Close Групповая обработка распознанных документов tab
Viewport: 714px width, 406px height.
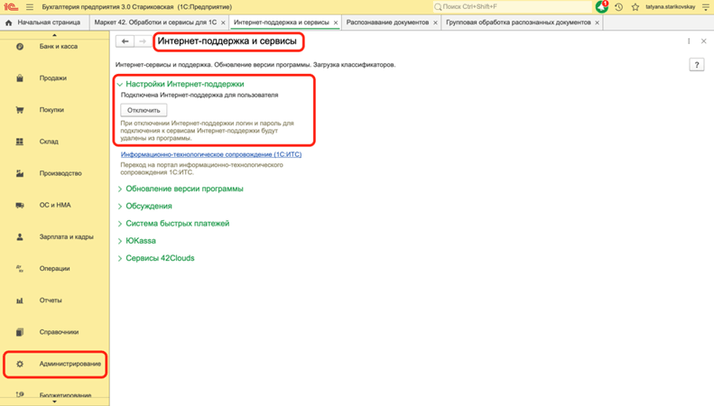597,23
